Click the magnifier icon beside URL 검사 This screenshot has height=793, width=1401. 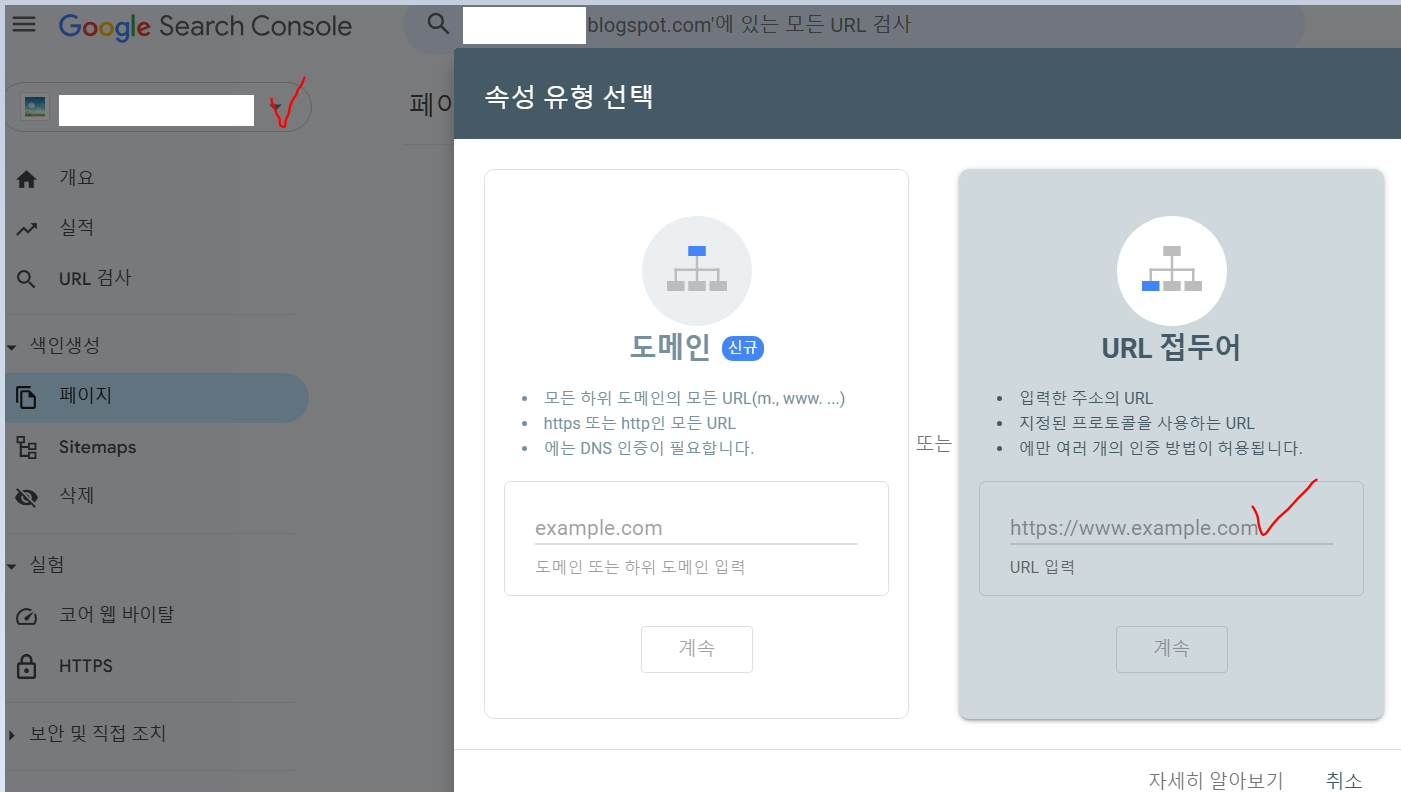point(27,279)
